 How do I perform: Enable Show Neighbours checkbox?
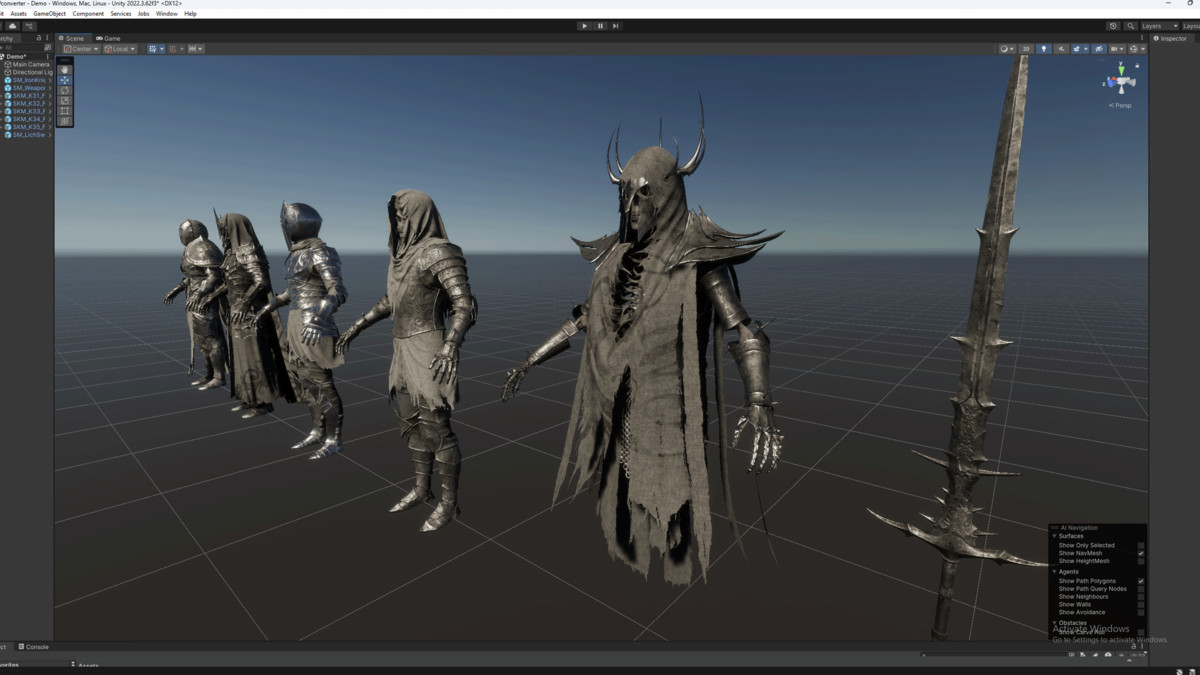pyautogui.click(x=1141, y=597)
